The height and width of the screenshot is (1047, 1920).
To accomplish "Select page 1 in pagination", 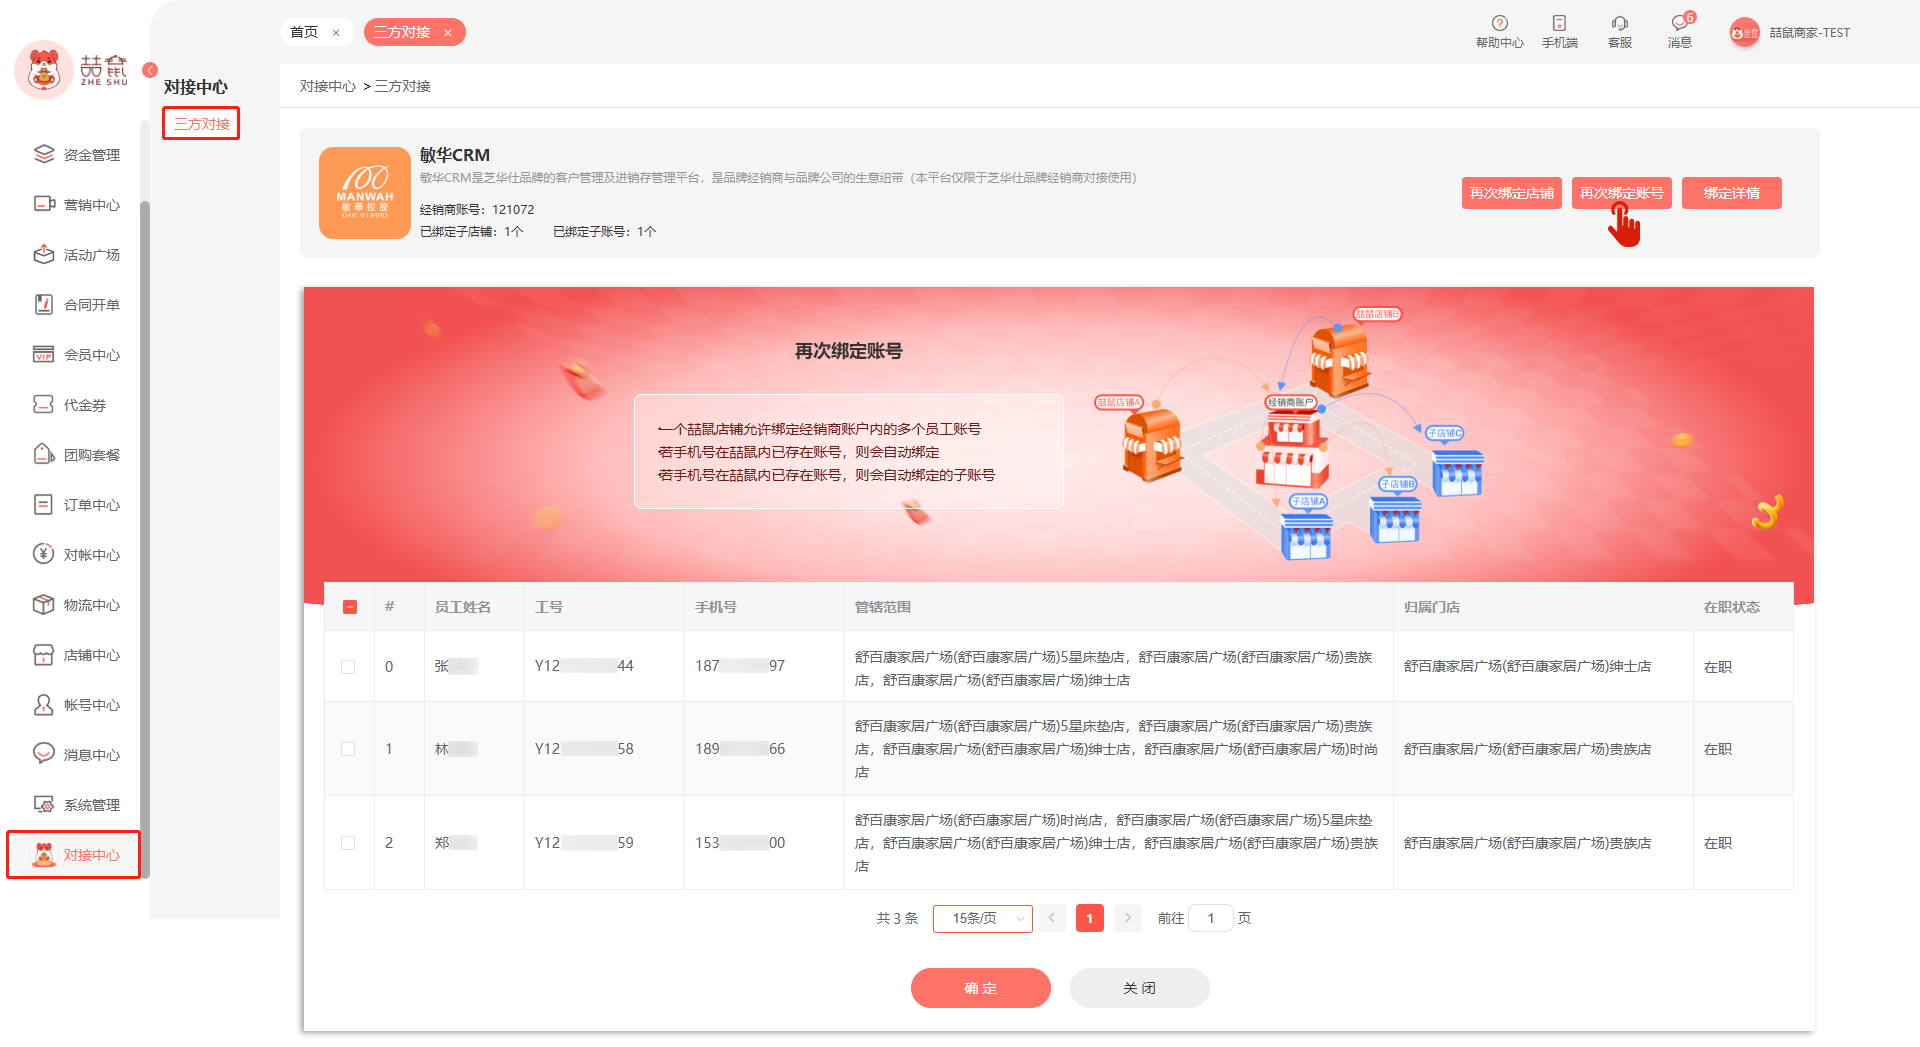I will (1089, 918).
